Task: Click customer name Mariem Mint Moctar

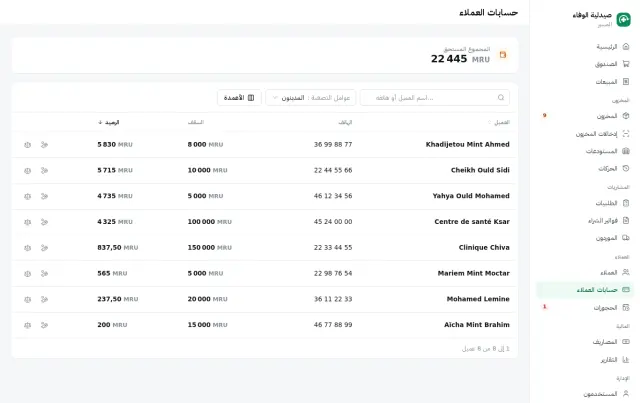Action: [473, 273]
